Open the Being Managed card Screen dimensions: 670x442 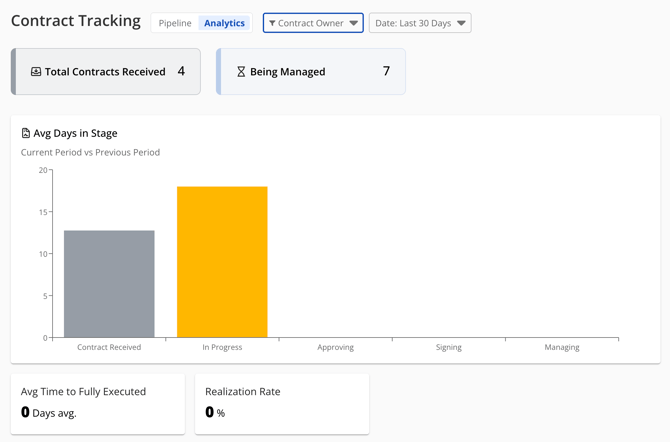click(311, 72)
